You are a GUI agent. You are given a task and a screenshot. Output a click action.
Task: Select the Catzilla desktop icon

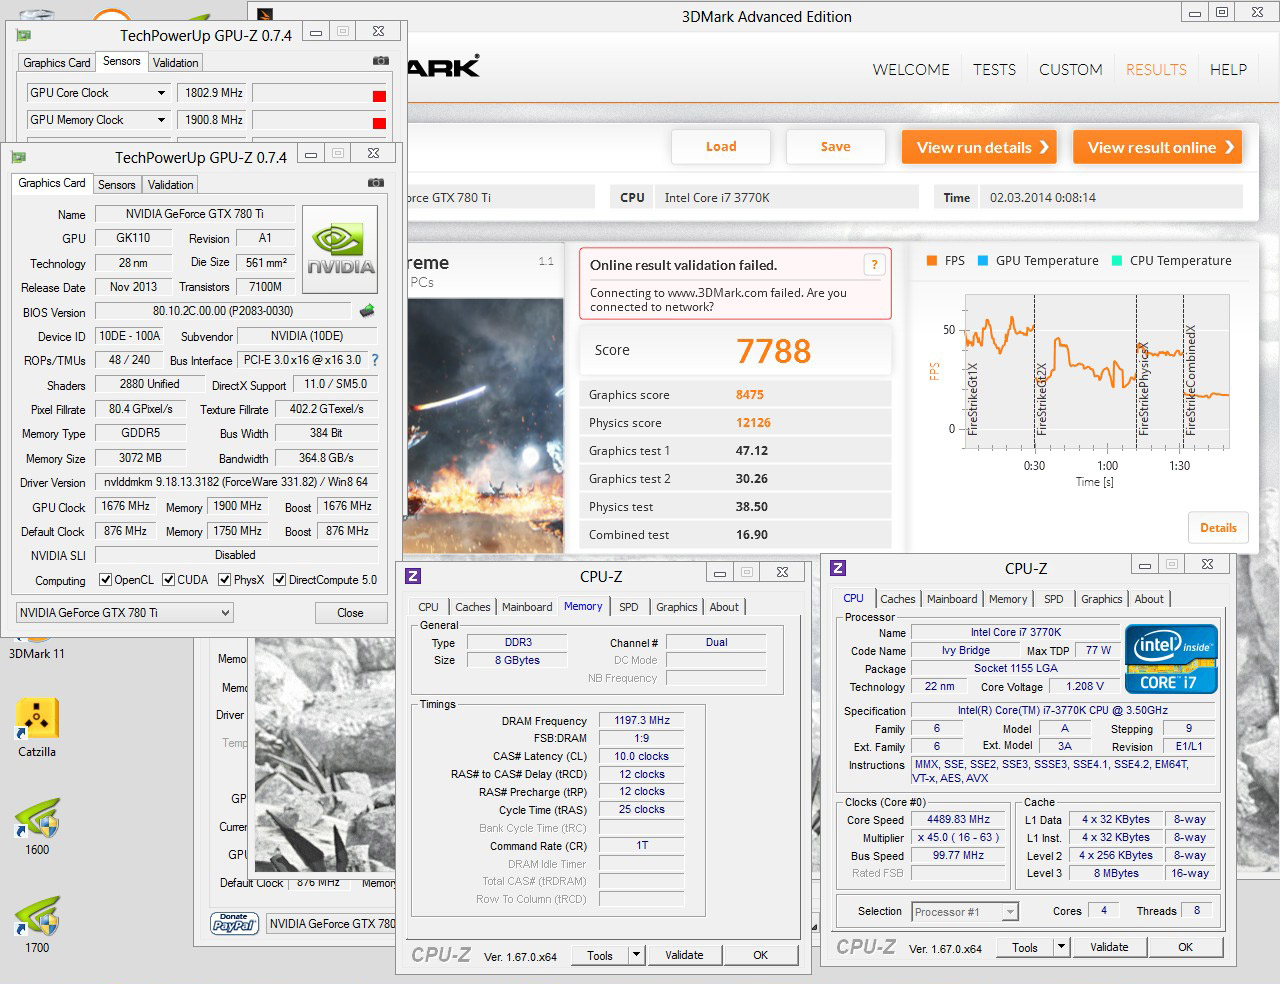pyautogui.click(x=37, y=727)
